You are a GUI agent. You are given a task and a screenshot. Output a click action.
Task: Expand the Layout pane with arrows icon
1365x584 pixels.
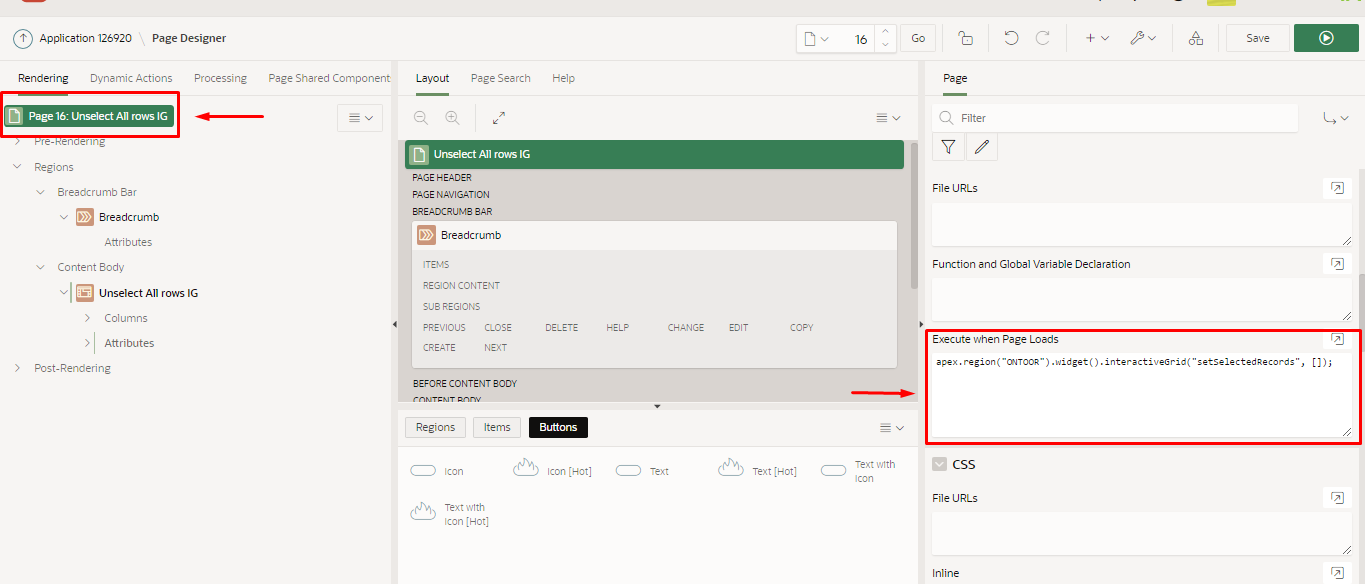tap(499, 118)
